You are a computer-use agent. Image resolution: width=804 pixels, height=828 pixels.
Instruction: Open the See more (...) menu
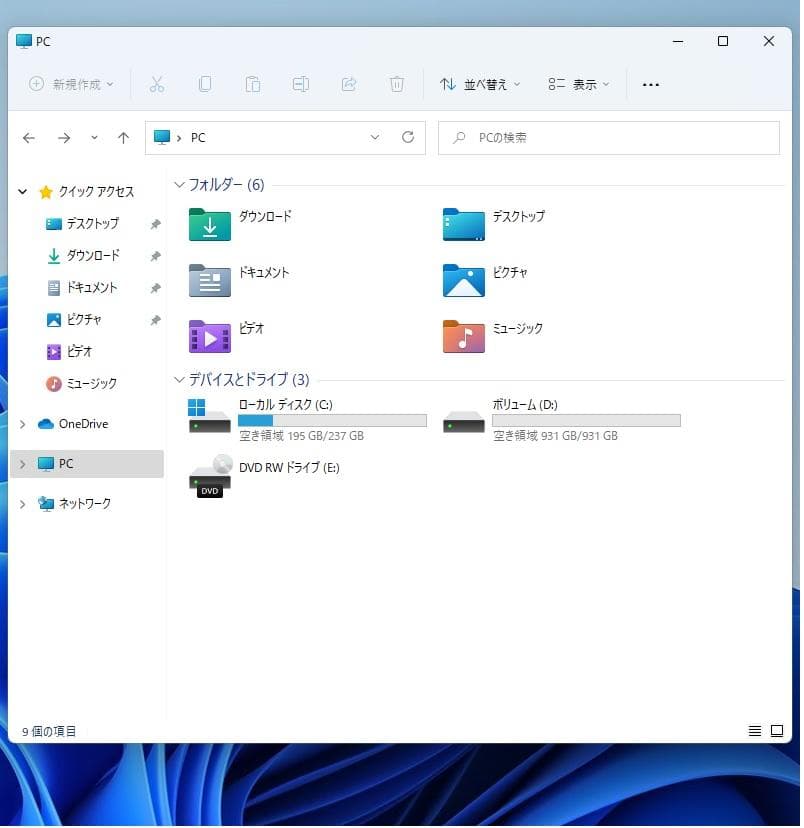point(651,85)
